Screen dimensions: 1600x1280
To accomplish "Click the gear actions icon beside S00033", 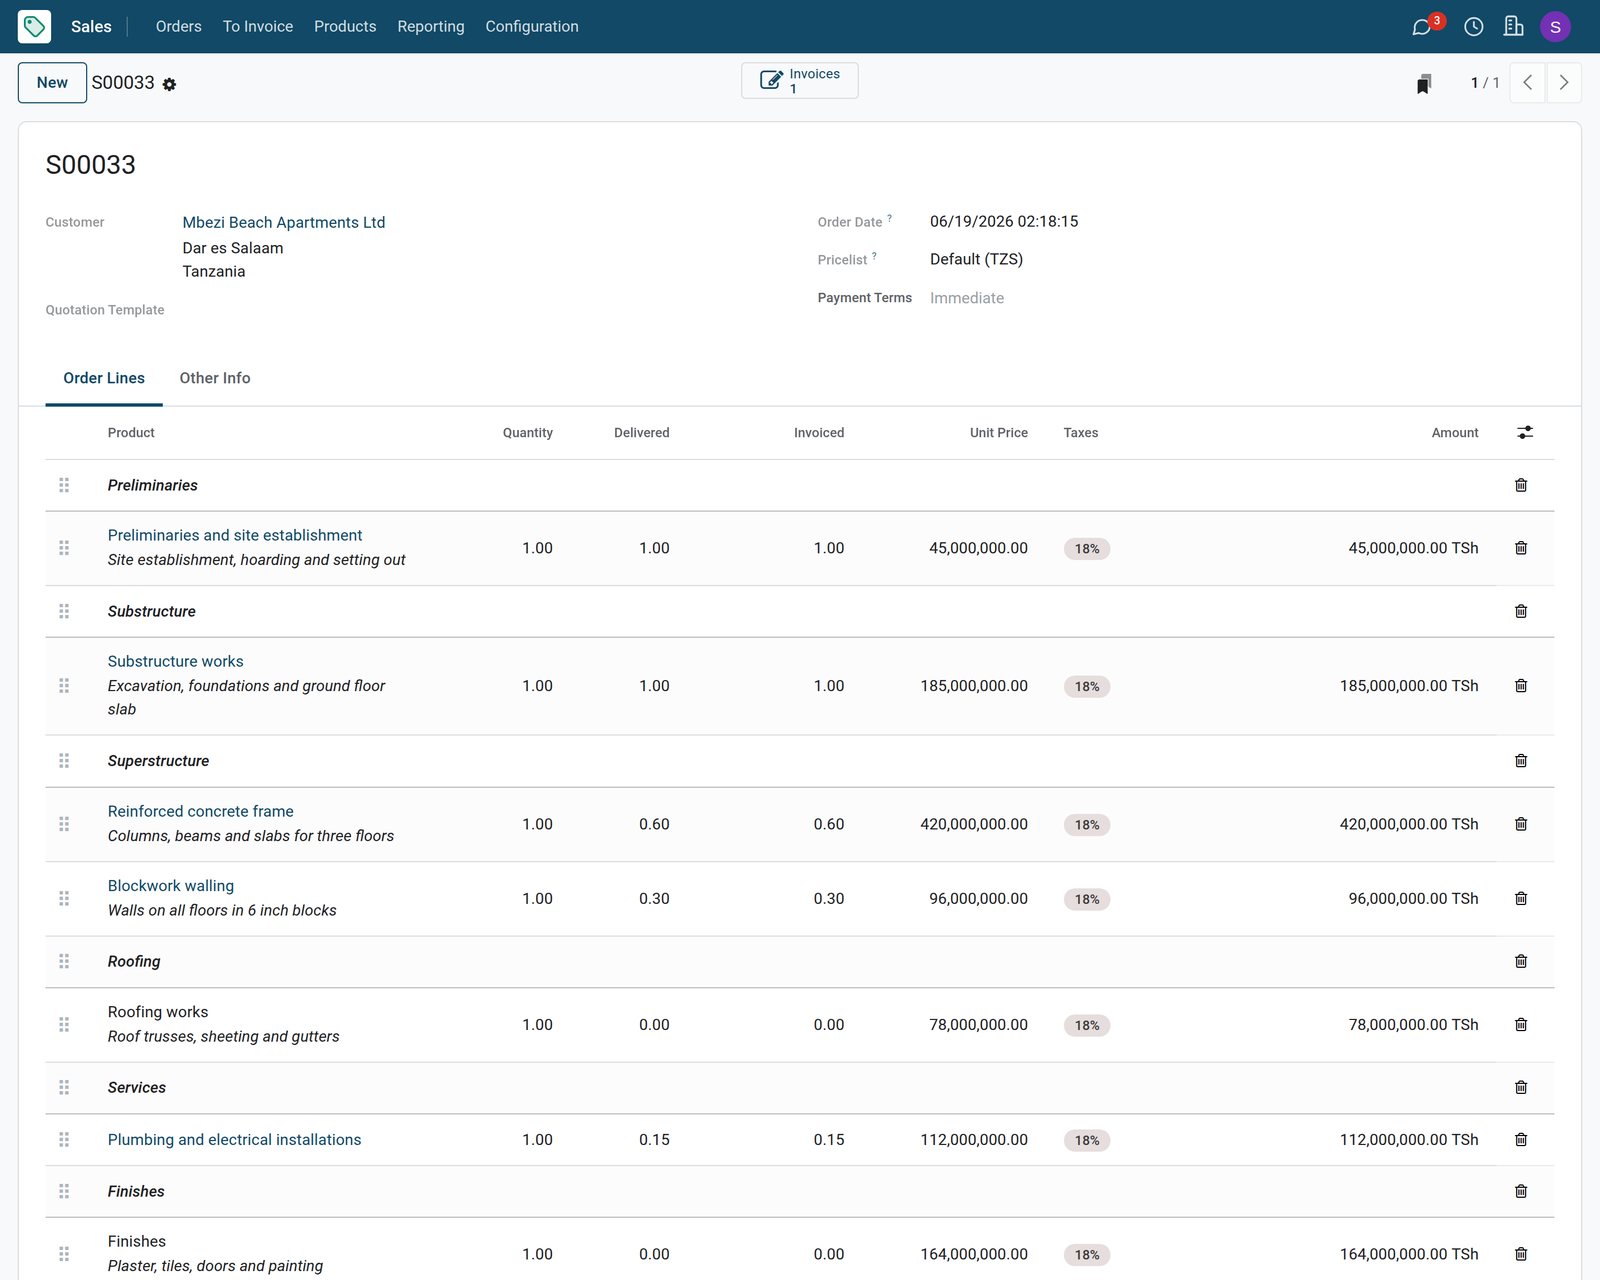I will click(169, 84).
